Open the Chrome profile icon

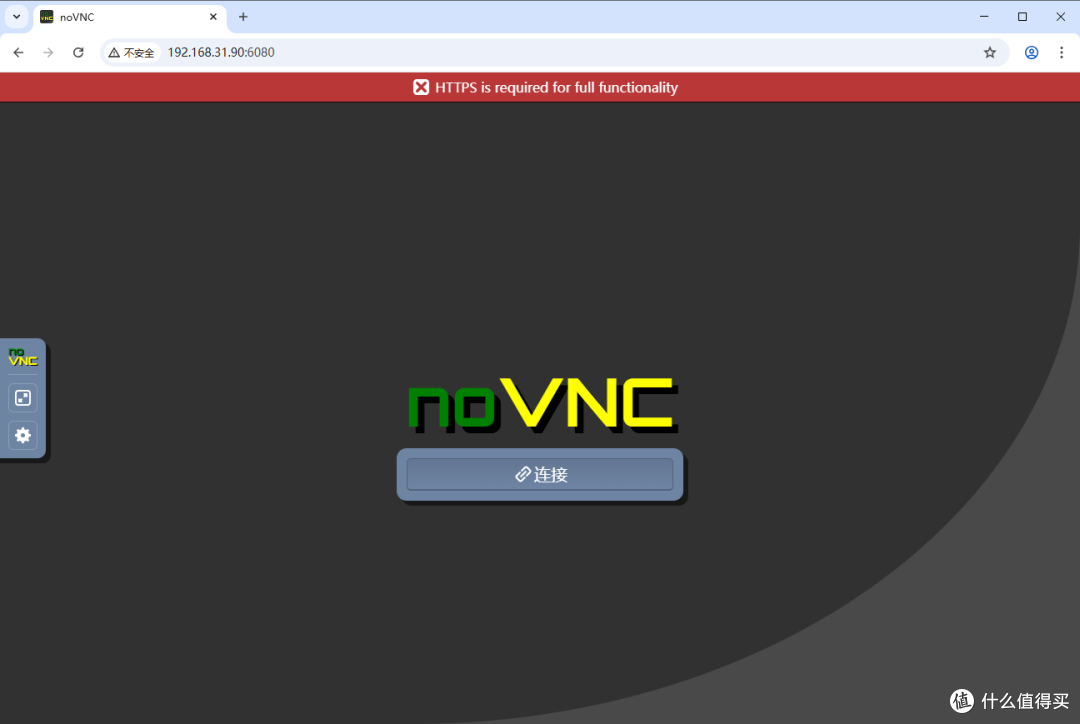[x=1031, y=52]
